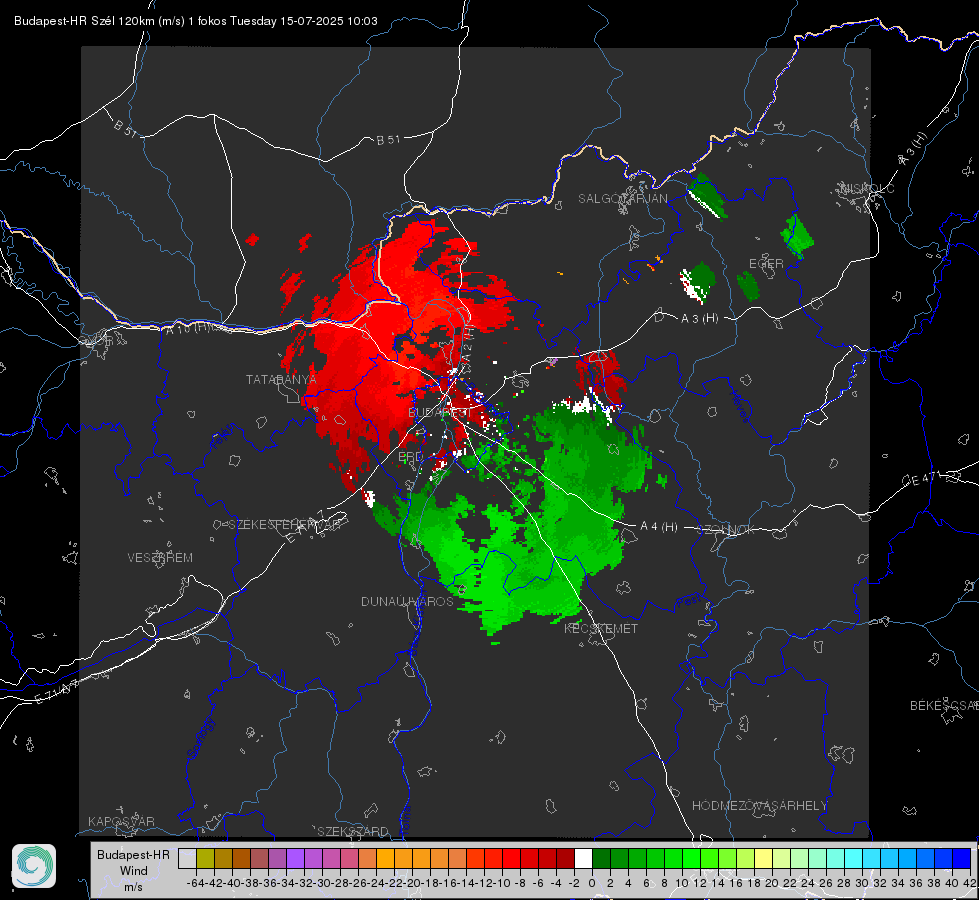This screenshot has width=979, height=900.
Task: Click the 20 value in the wind legend
Action: pos(772,883)
